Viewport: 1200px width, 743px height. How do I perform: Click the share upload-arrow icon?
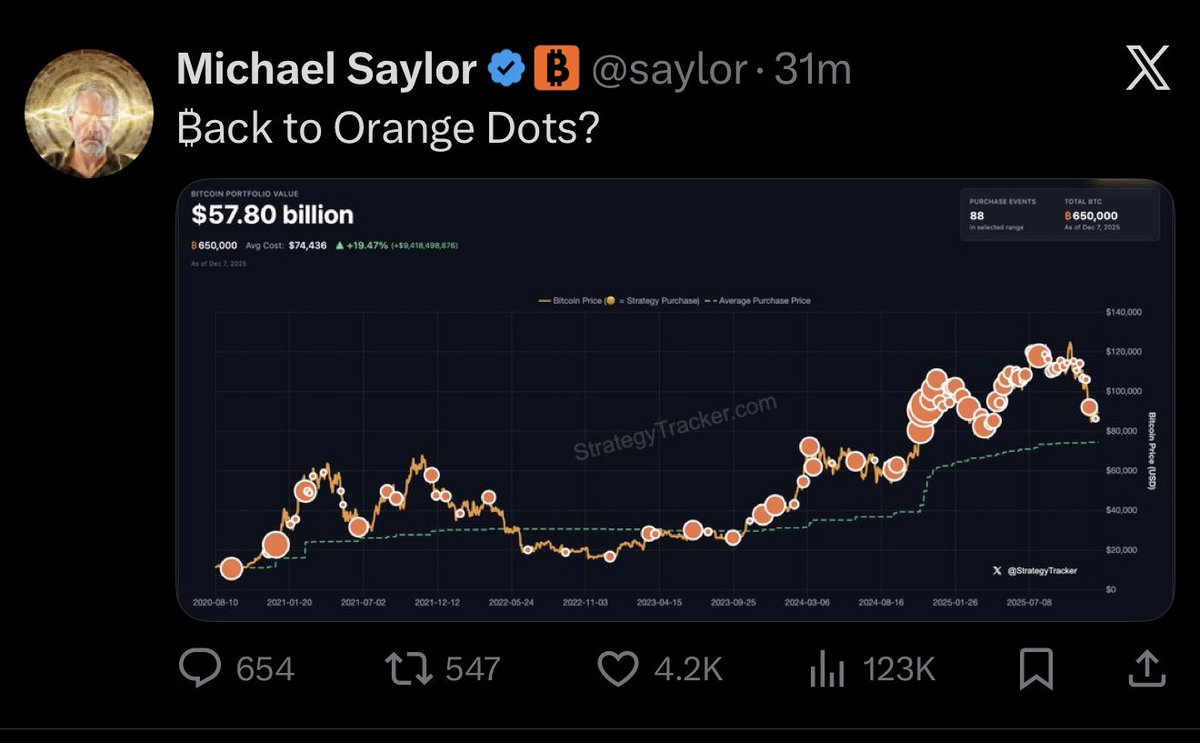point(1145,668)
